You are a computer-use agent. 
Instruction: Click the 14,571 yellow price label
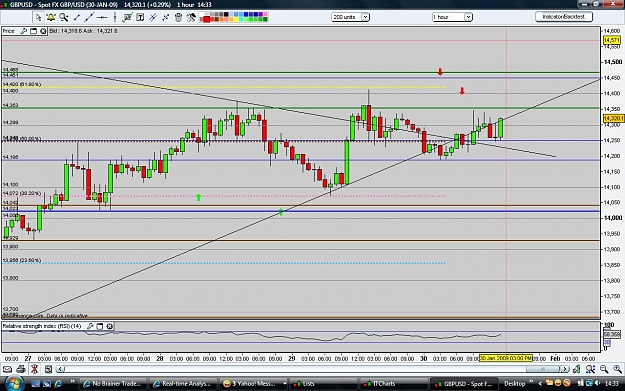point(611,40)
